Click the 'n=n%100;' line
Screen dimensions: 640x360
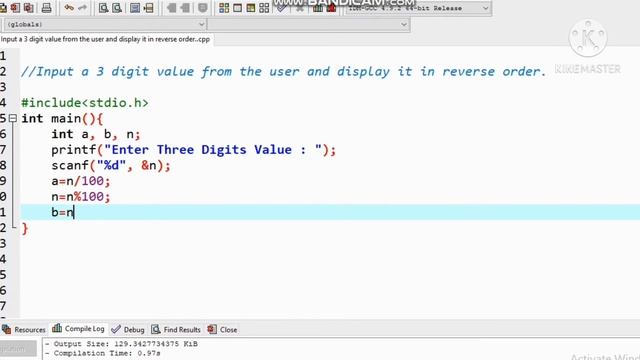tap(81, 197)
